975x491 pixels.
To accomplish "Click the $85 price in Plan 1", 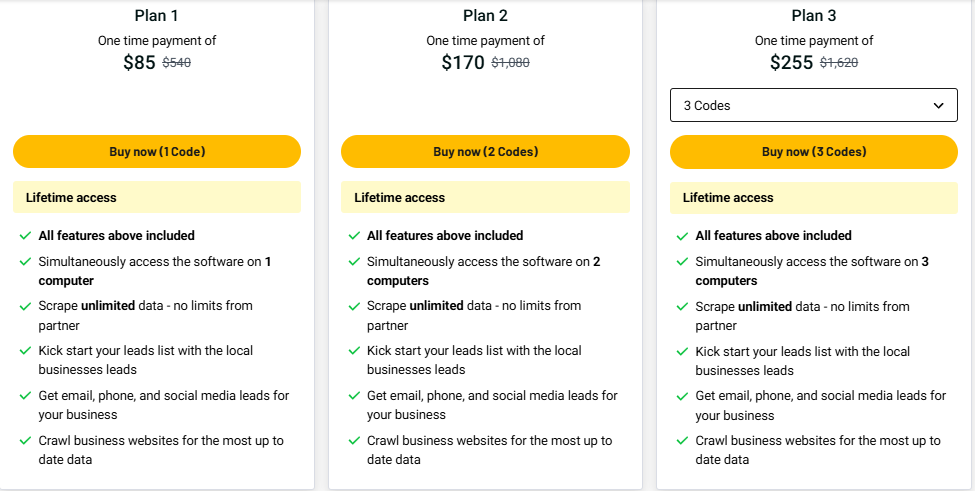I will [x=139, y=63].
